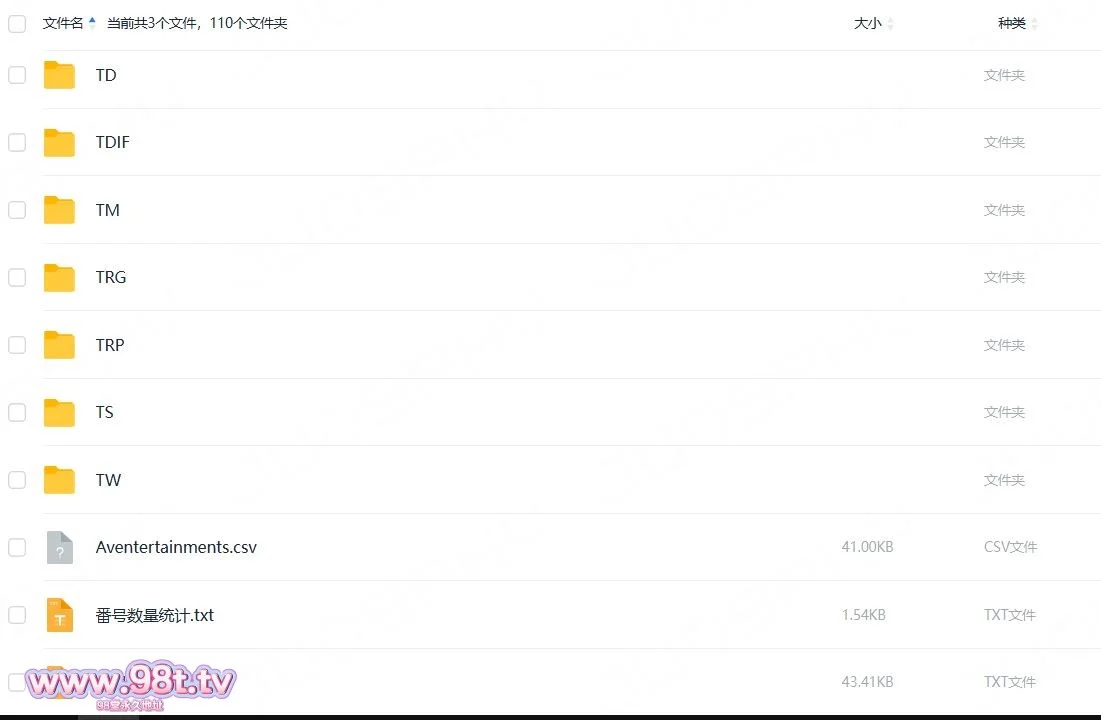The image size is (1101, 720).
Task: Sort by 种类 column arrows
Action: tap(1034, 24)
